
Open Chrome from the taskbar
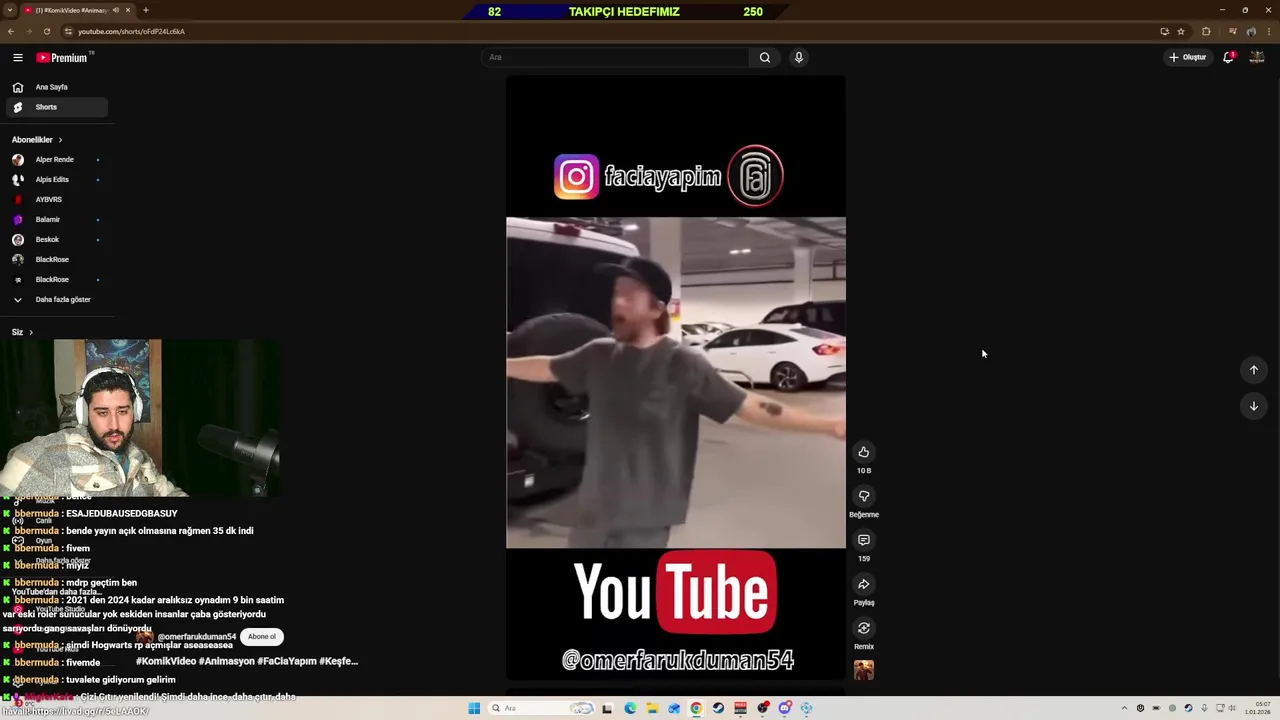[x=696, y=708]
